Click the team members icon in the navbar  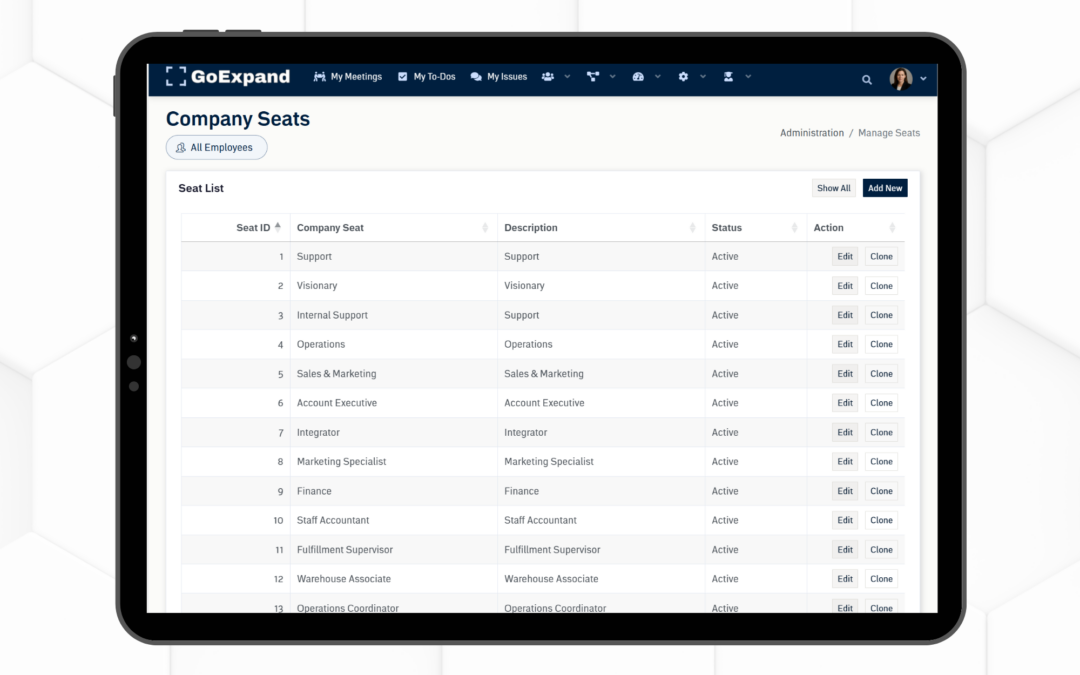tap(546, 76)
